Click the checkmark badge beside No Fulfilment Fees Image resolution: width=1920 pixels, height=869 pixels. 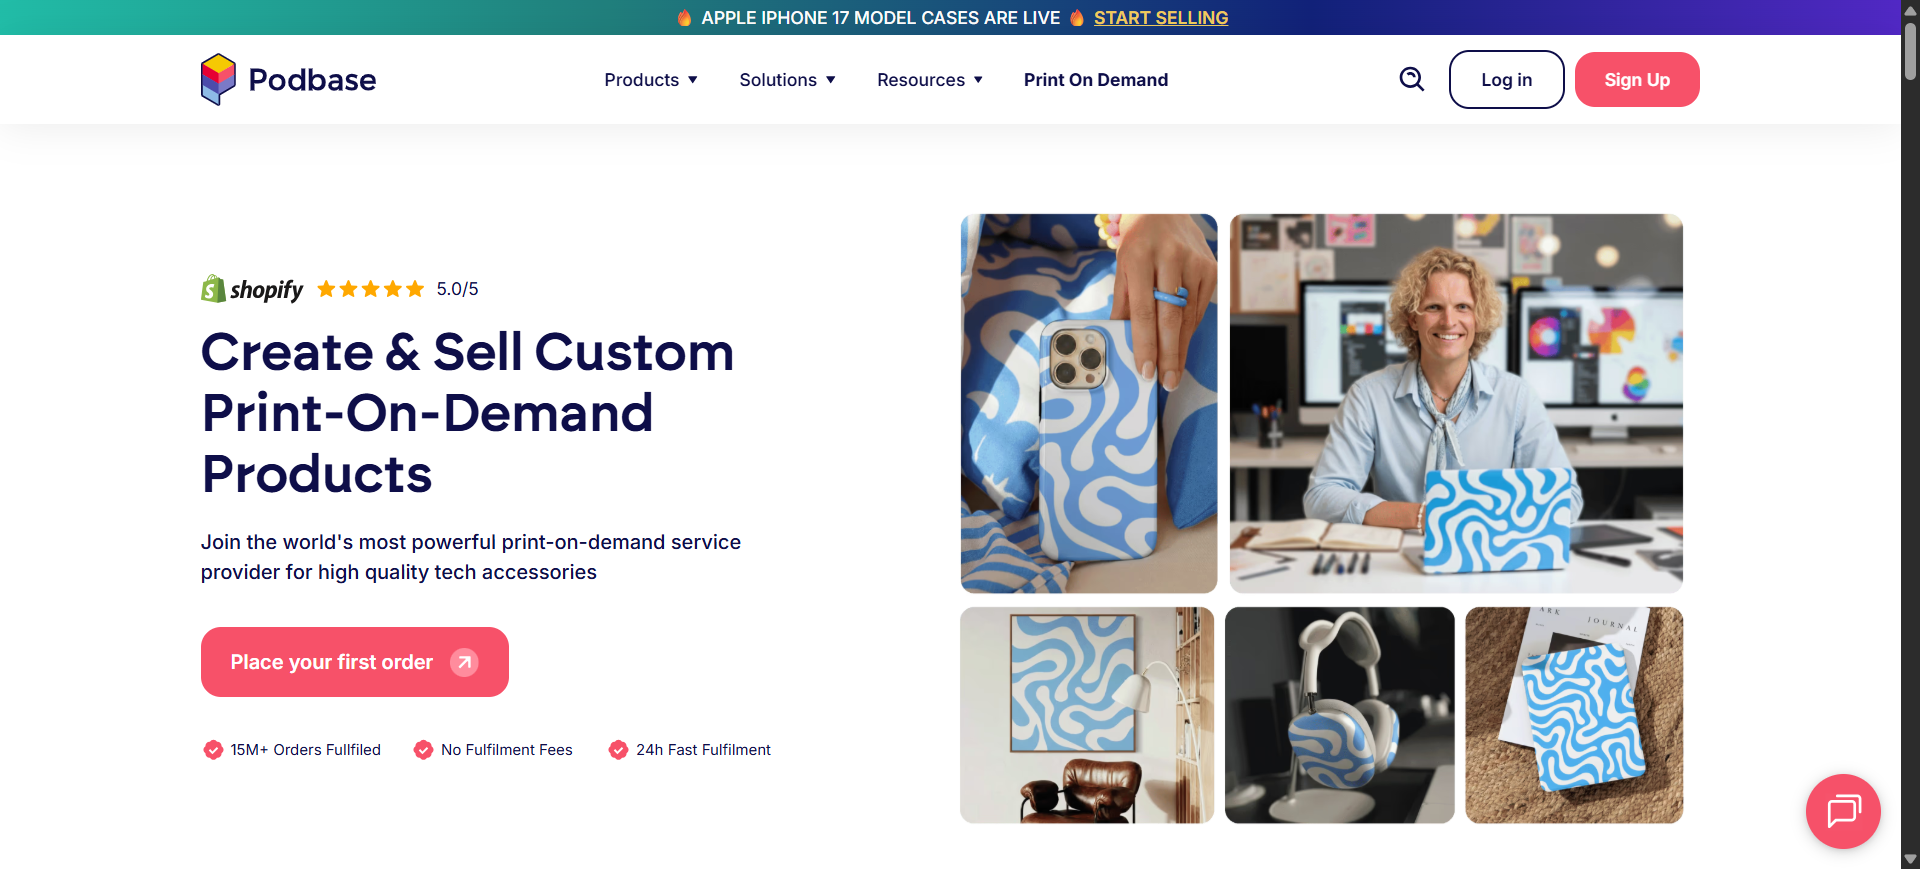pos(423,750)
